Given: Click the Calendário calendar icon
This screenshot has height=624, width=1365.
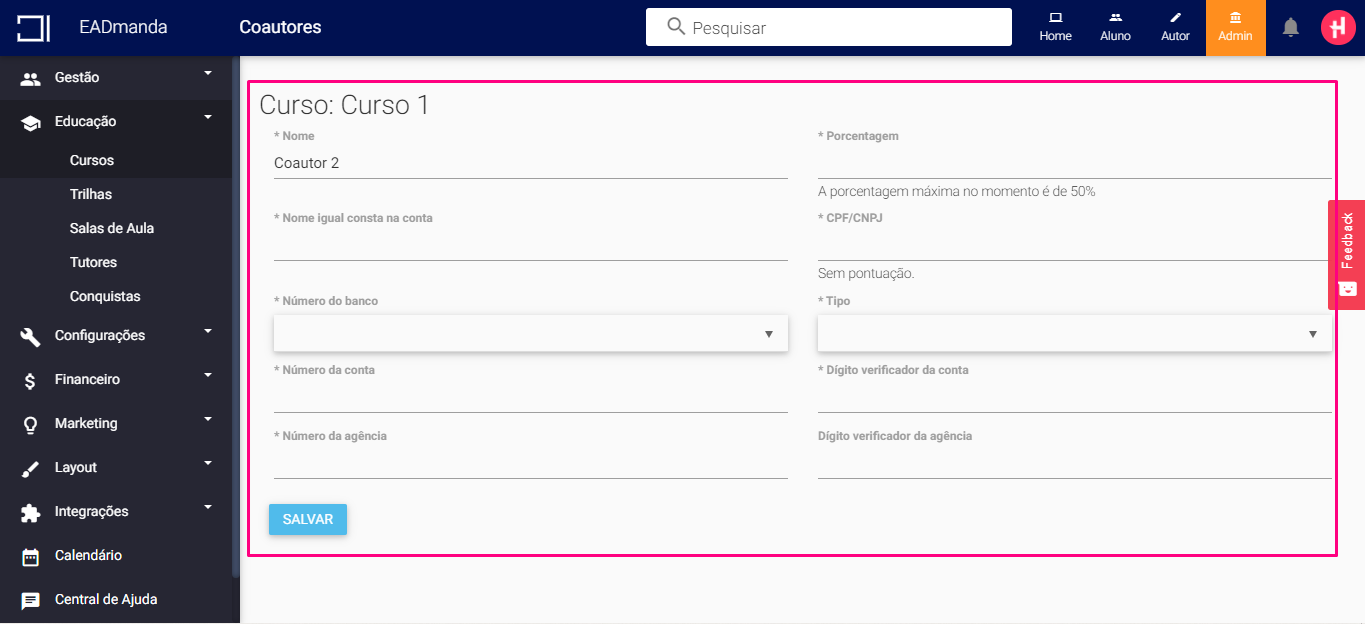Looking at the screenshot, I should [x=31, y=556].
